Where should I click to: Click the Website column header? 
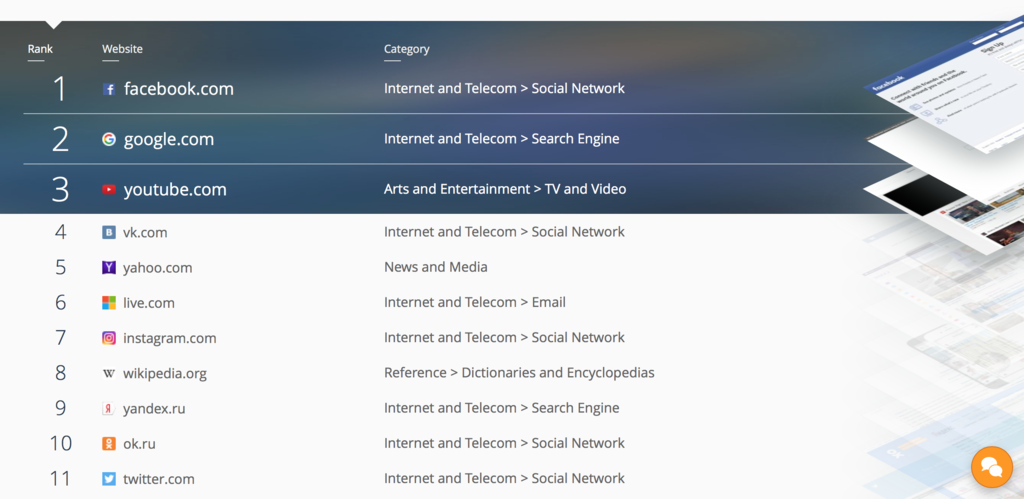click(x=122, y=49)
